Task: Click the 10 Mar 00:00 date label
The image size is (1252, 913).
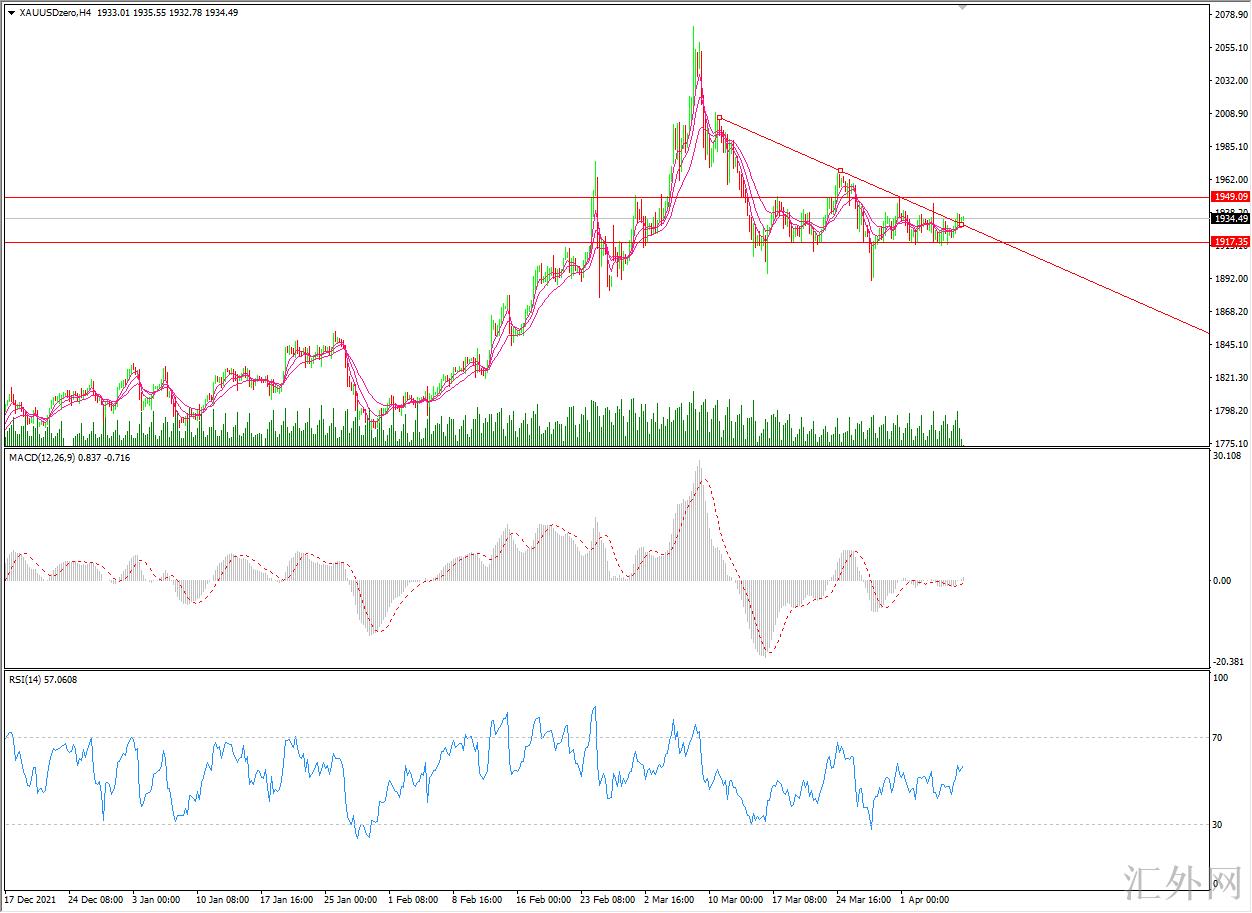Action: click(737, 900)
